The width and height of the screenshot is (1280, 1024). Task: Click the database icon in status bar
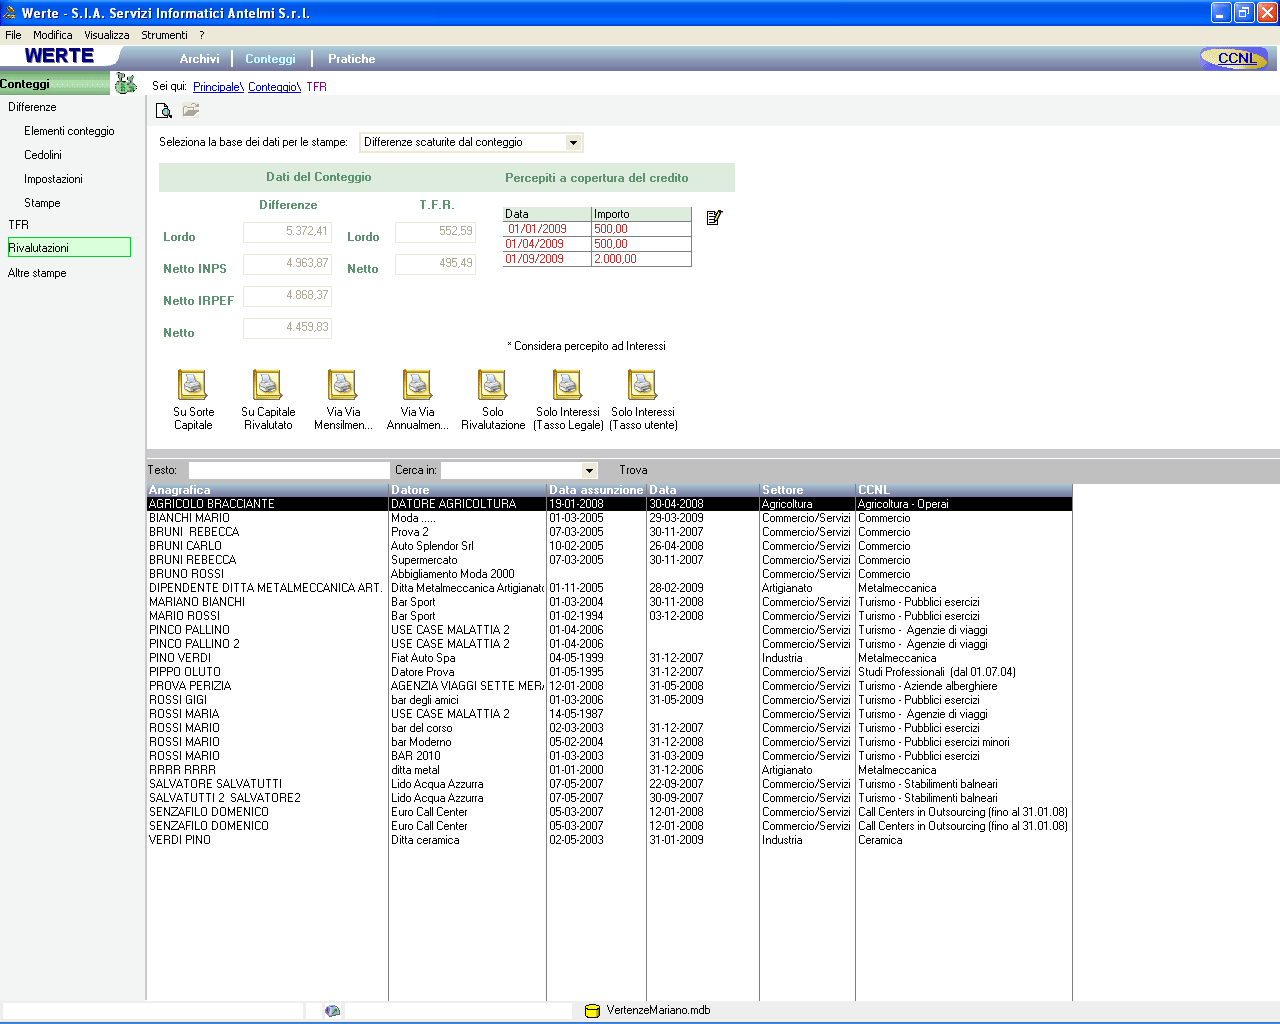click(x=591, y=1011)
